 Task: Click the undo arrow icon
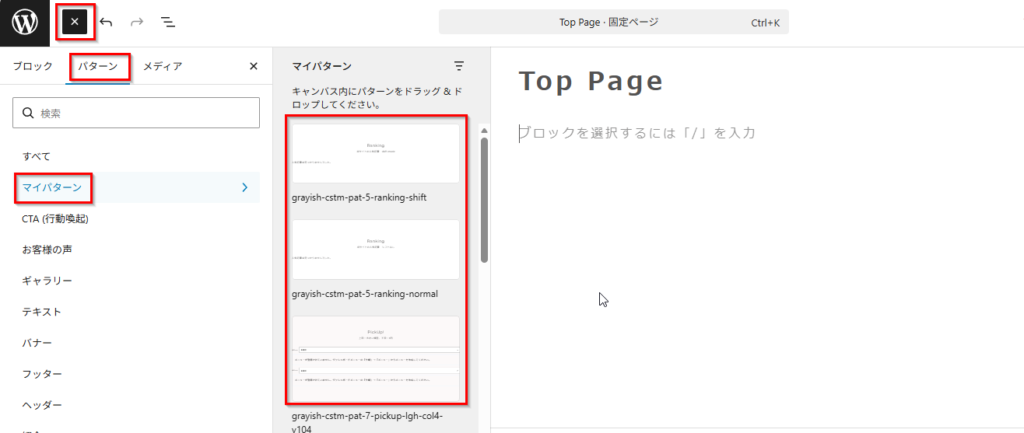[107, 22]
